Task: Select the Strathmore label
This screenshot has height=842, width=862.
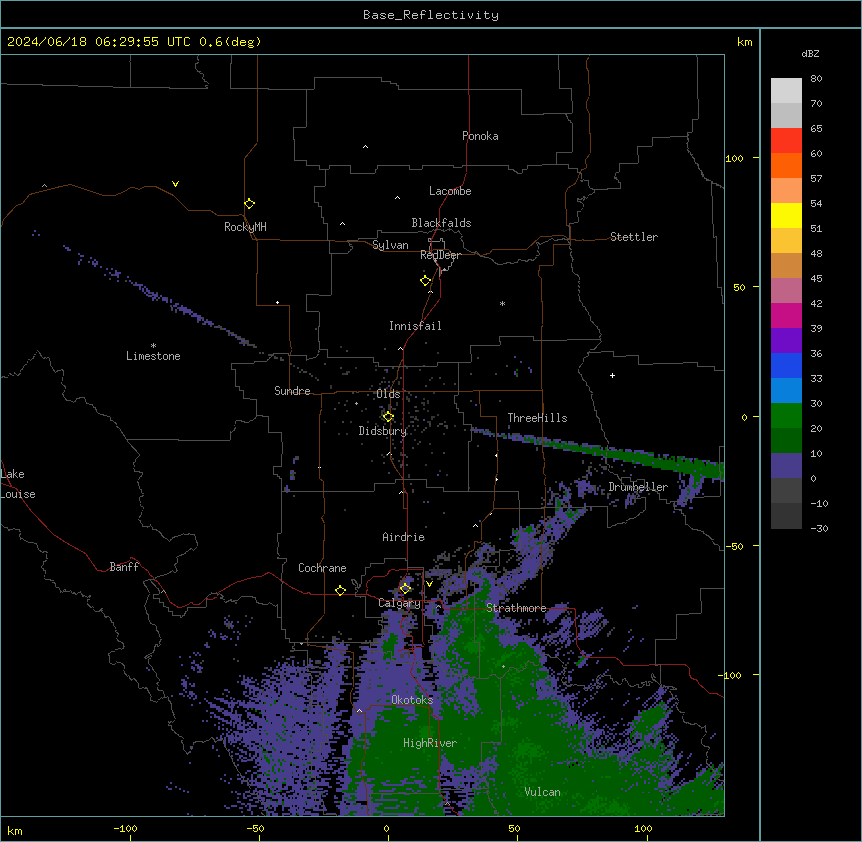Action: (516, 608)
